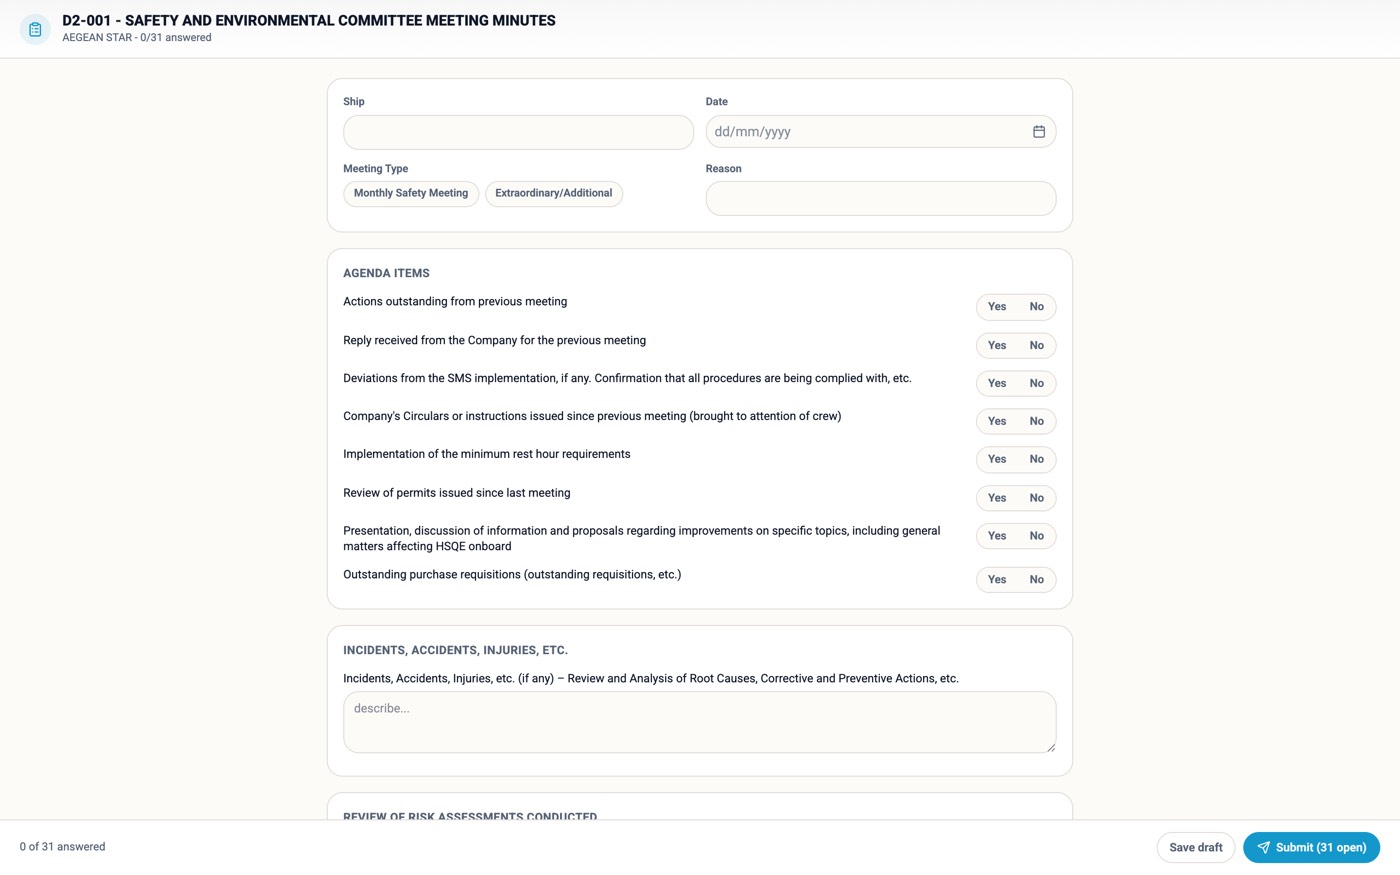Image resolution: width=1400 pixels, height=875 pixels.
Task: Click the incidents describe text area
Action: coord(700,722)
